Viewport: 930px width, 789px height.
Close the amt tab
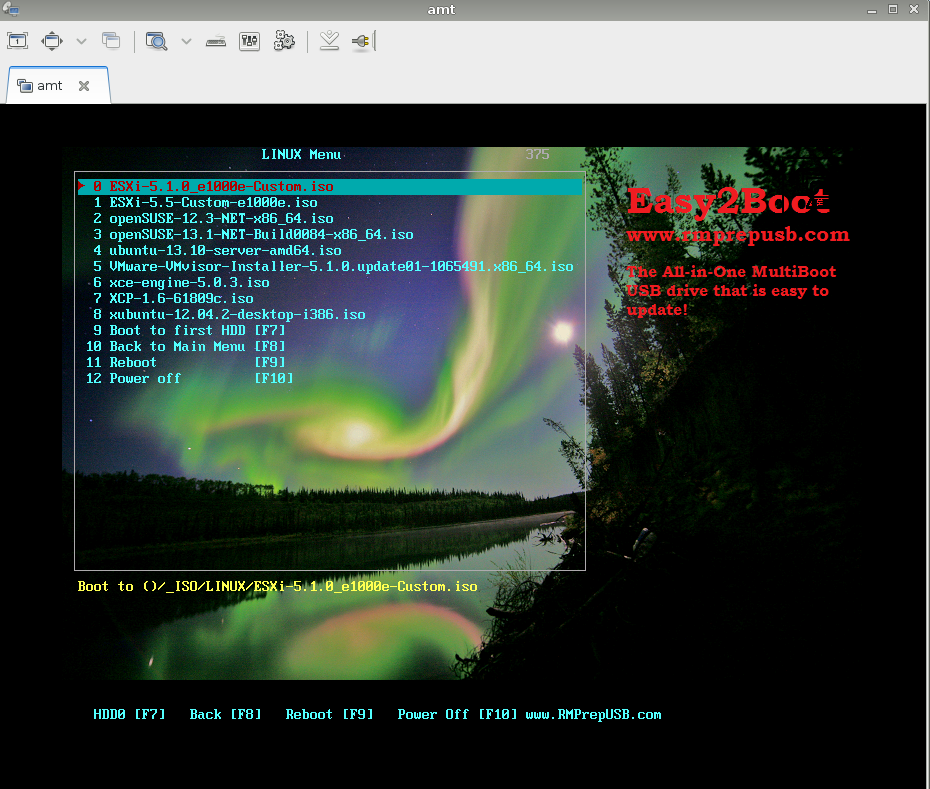pos(84,86)
